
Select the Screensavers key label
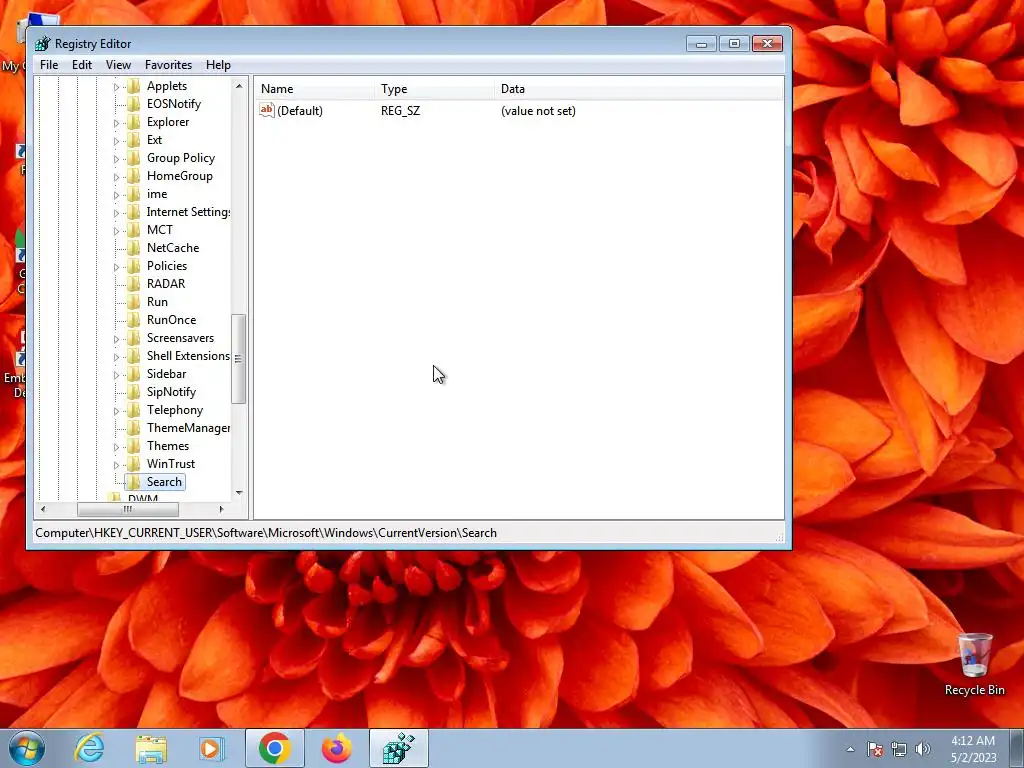coord(180,338)
